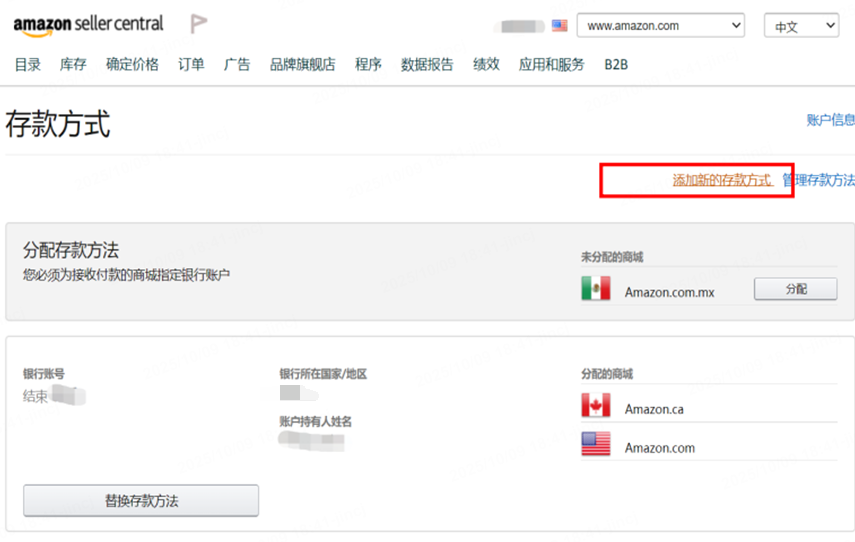Click the 未分配的商城 label
The height and width of the screenshot is (542, 855).
click(x=612, y=257)
